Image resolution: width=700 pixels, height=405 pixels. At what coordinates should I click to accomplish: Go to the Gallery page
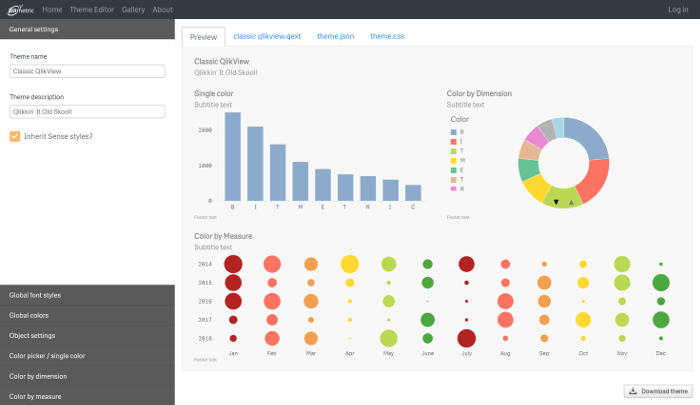click(x=133, y=9)
